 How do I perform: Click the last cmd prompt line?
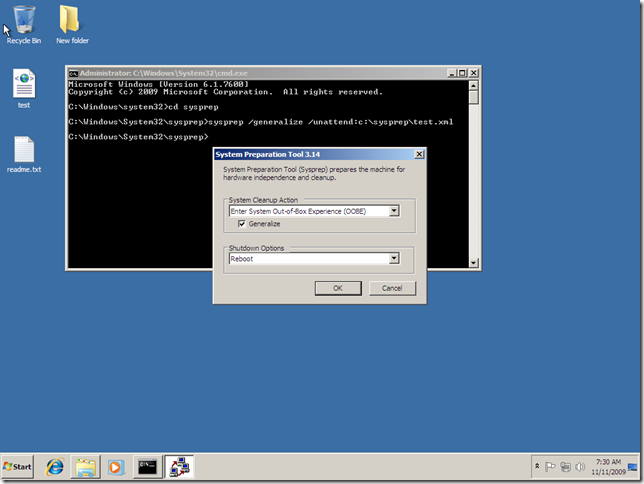[138, 137]
